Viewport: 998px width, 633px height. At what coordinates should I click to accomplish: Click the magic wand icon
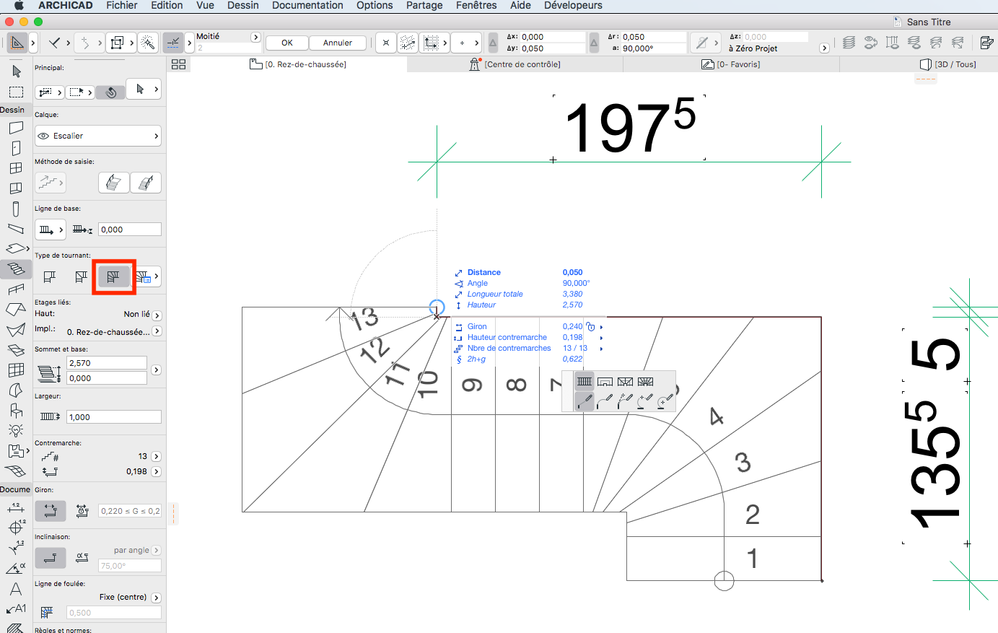pyautogui.click(x=148, y=43)
